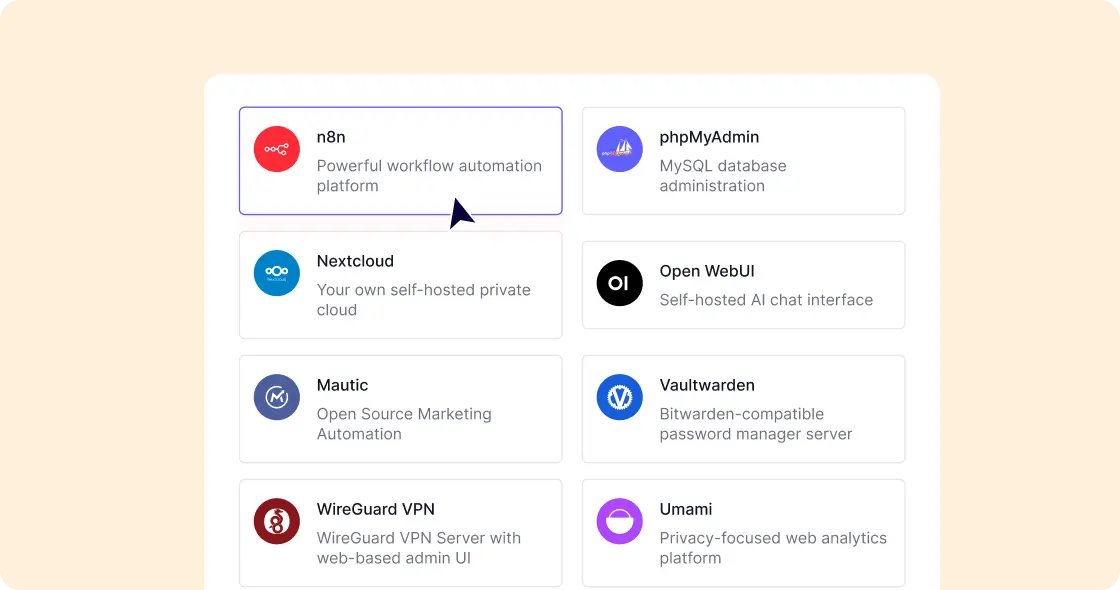Open the Umami analytics app card
Image resolution: width=1120 pixels, height=590 pixels.
(743, 532)
